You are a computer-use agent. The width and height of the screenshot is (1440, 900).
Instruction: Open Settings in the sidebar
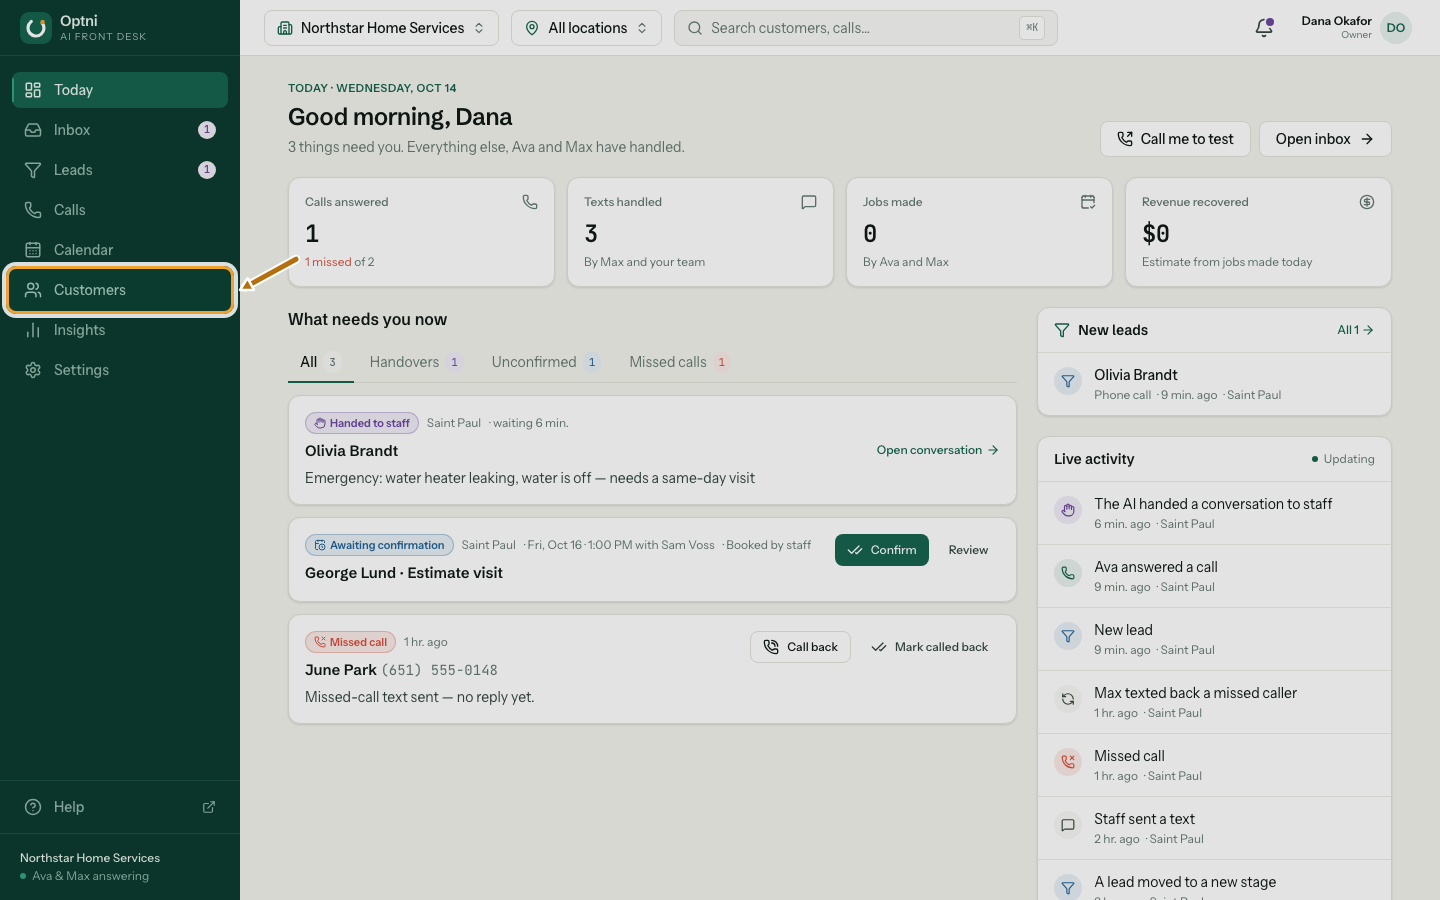click(x=120, y=370)
